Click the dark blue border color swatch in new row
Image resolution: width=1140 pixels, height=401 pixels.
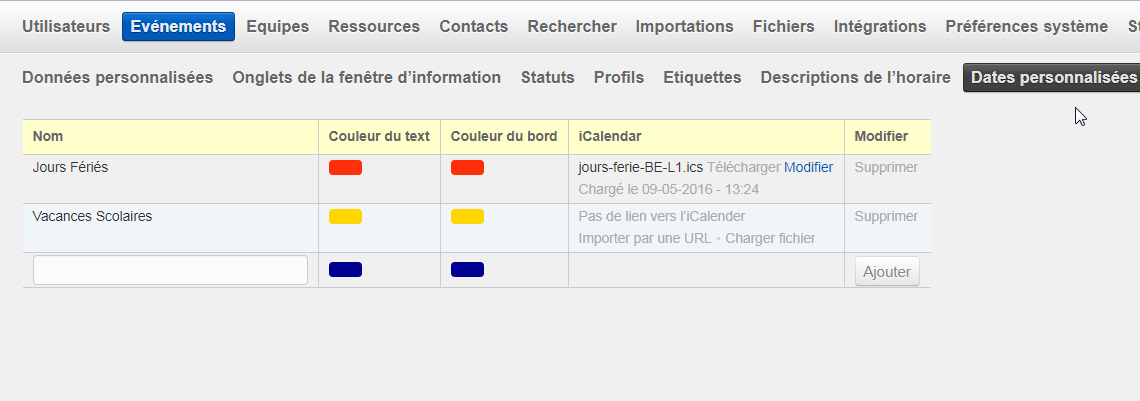[467, 270]
